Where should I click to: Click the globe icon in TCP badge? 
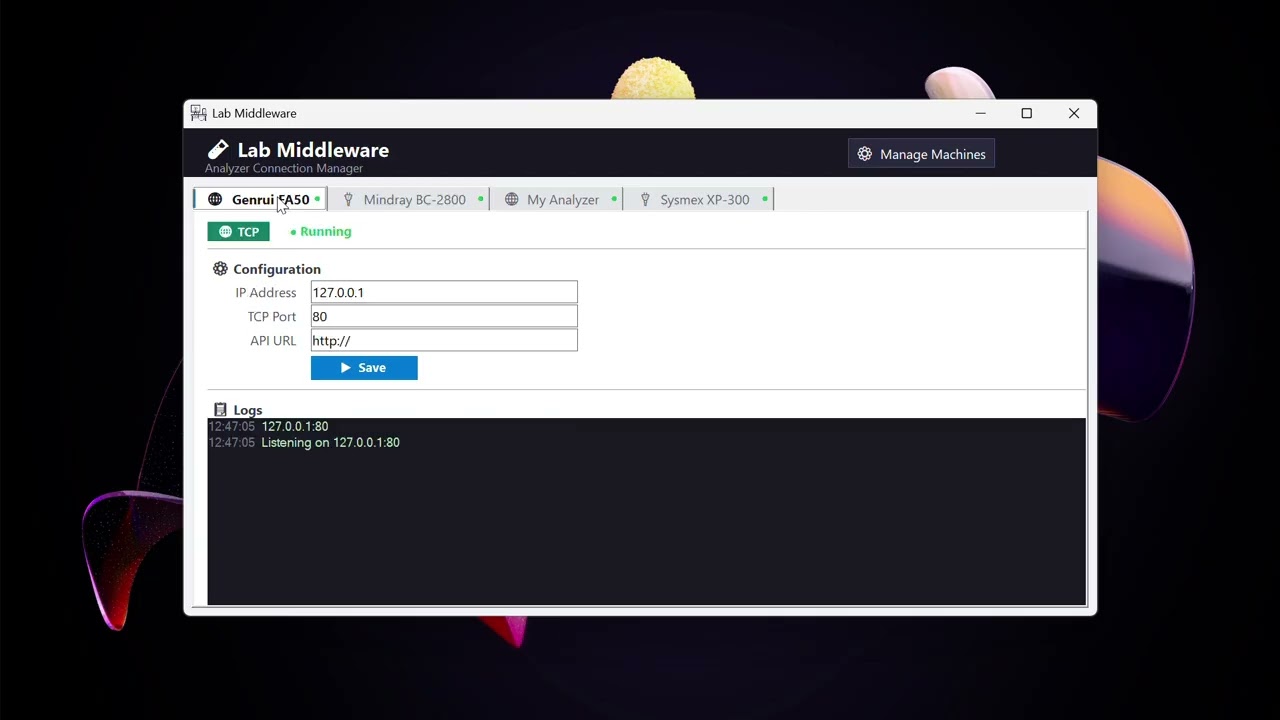pyautogui.click(x=225, y=232)
